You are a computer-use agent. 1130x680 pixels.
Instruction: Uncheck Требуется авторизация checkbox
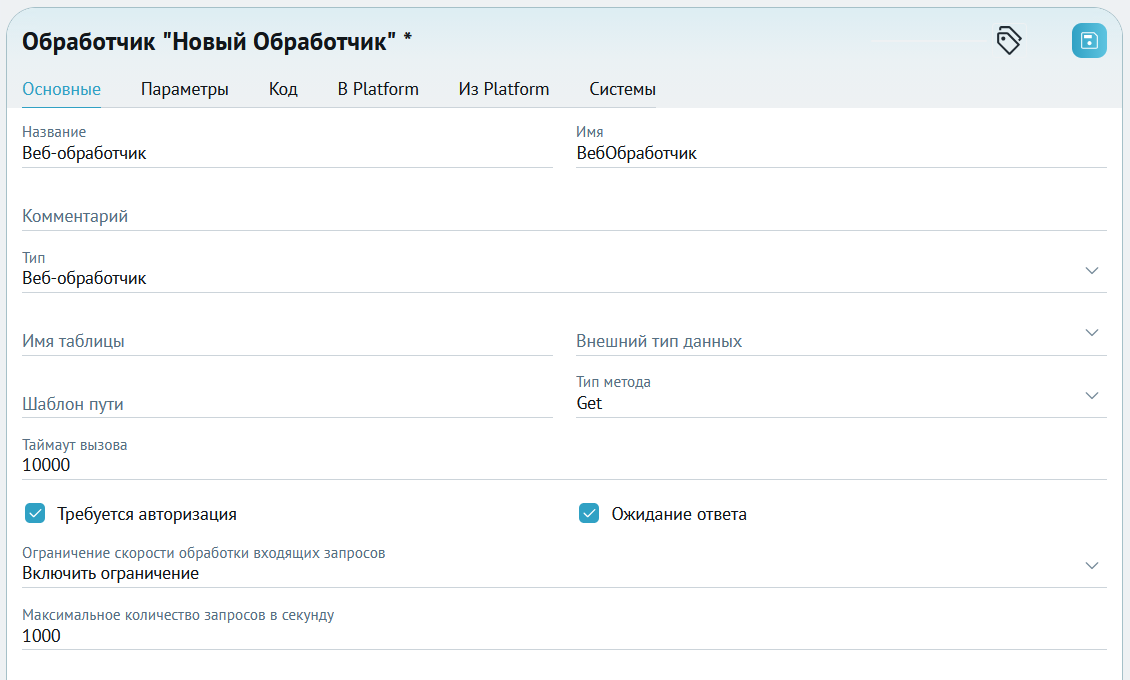click(x=35, y=513)
